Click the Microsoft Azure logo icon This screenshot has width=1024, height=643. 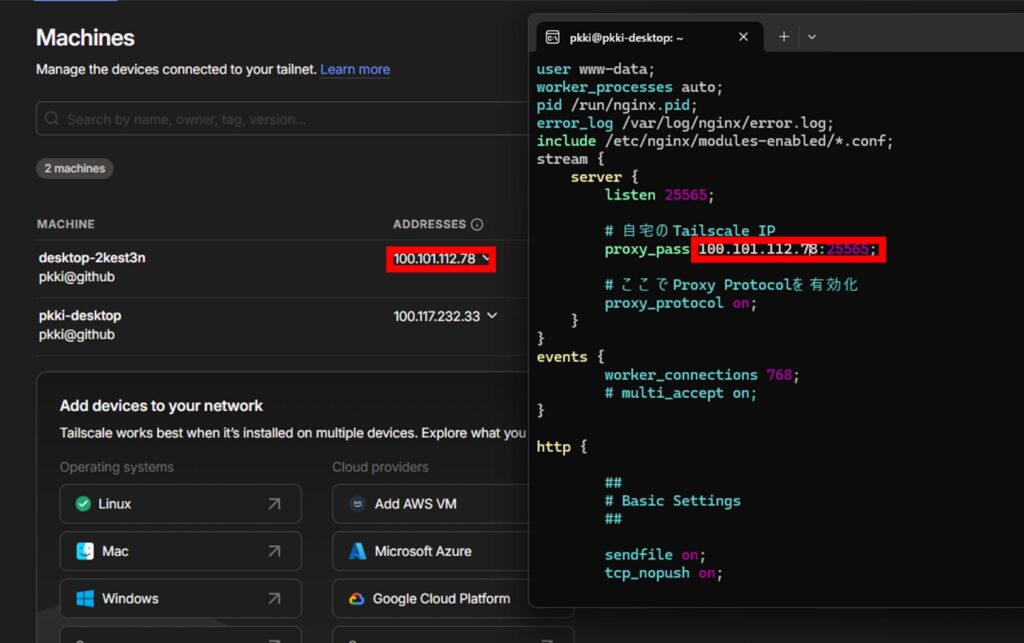357,551
